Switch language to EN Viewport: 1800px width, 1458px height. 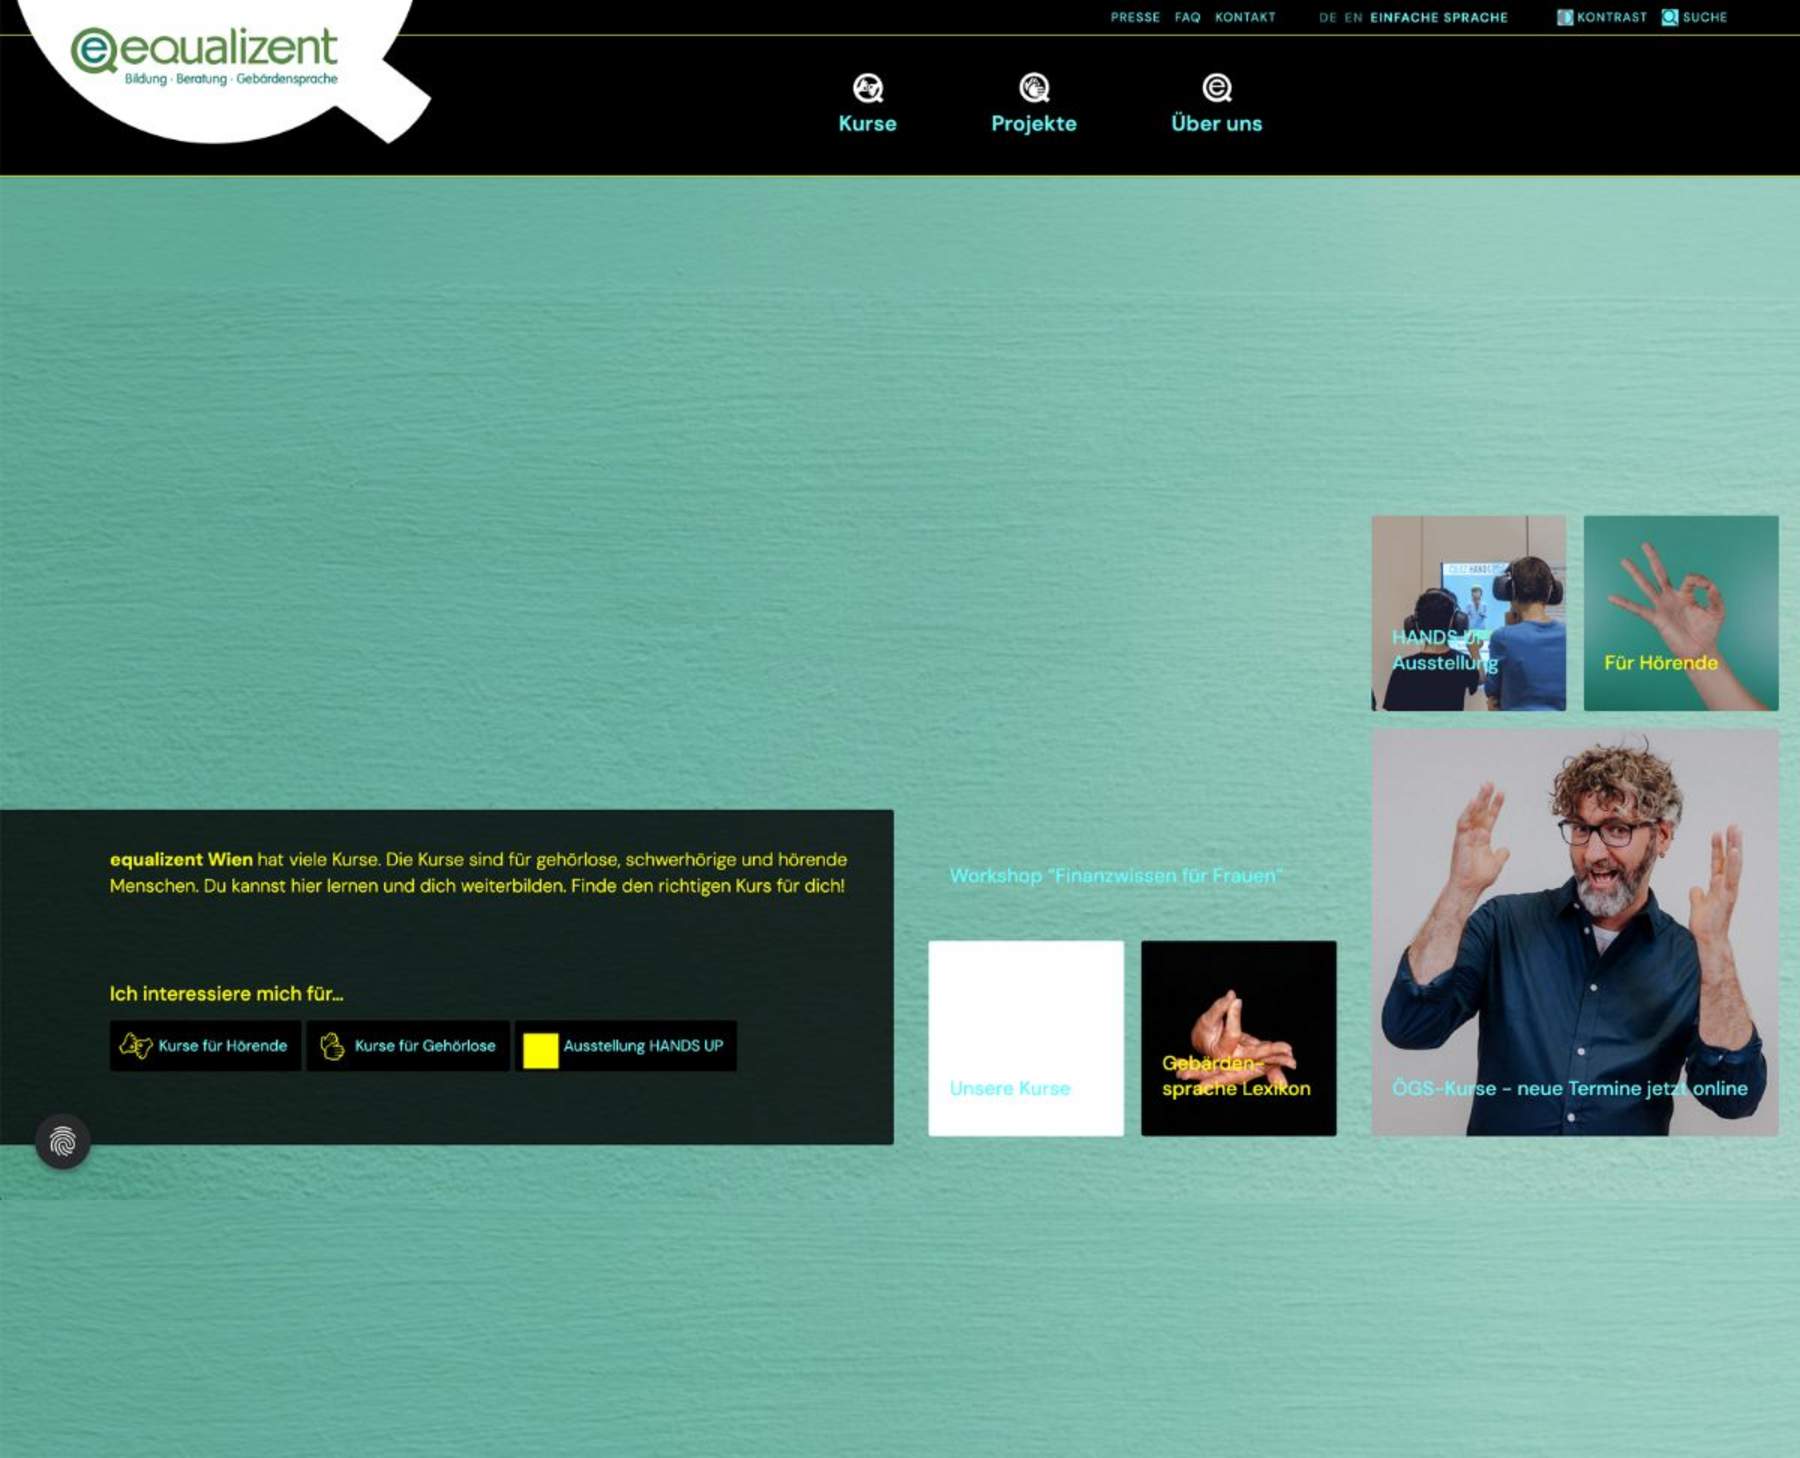pyautogui.click(x=1353, y=17)
